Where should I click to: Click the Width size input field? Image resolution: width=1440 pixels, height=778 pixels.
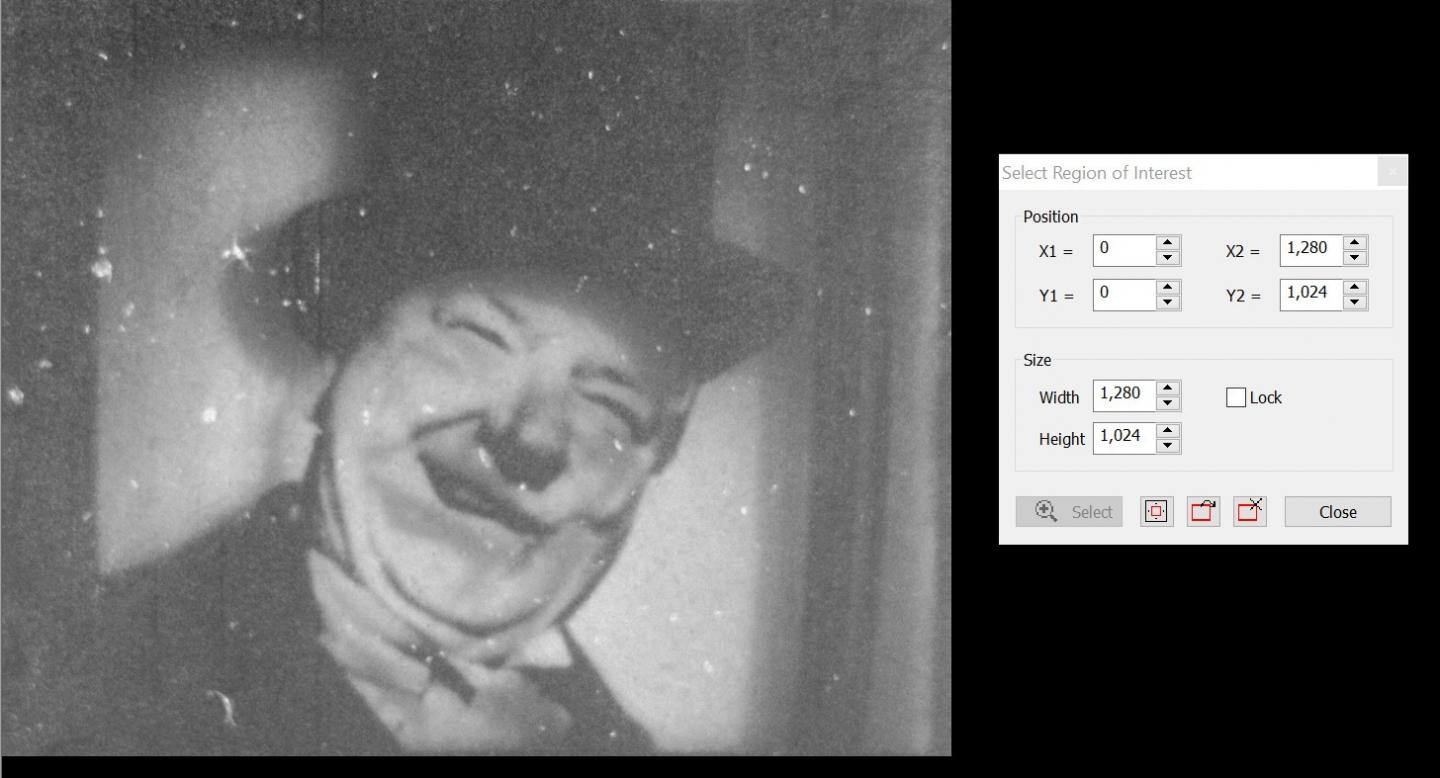click(1125, 395)
